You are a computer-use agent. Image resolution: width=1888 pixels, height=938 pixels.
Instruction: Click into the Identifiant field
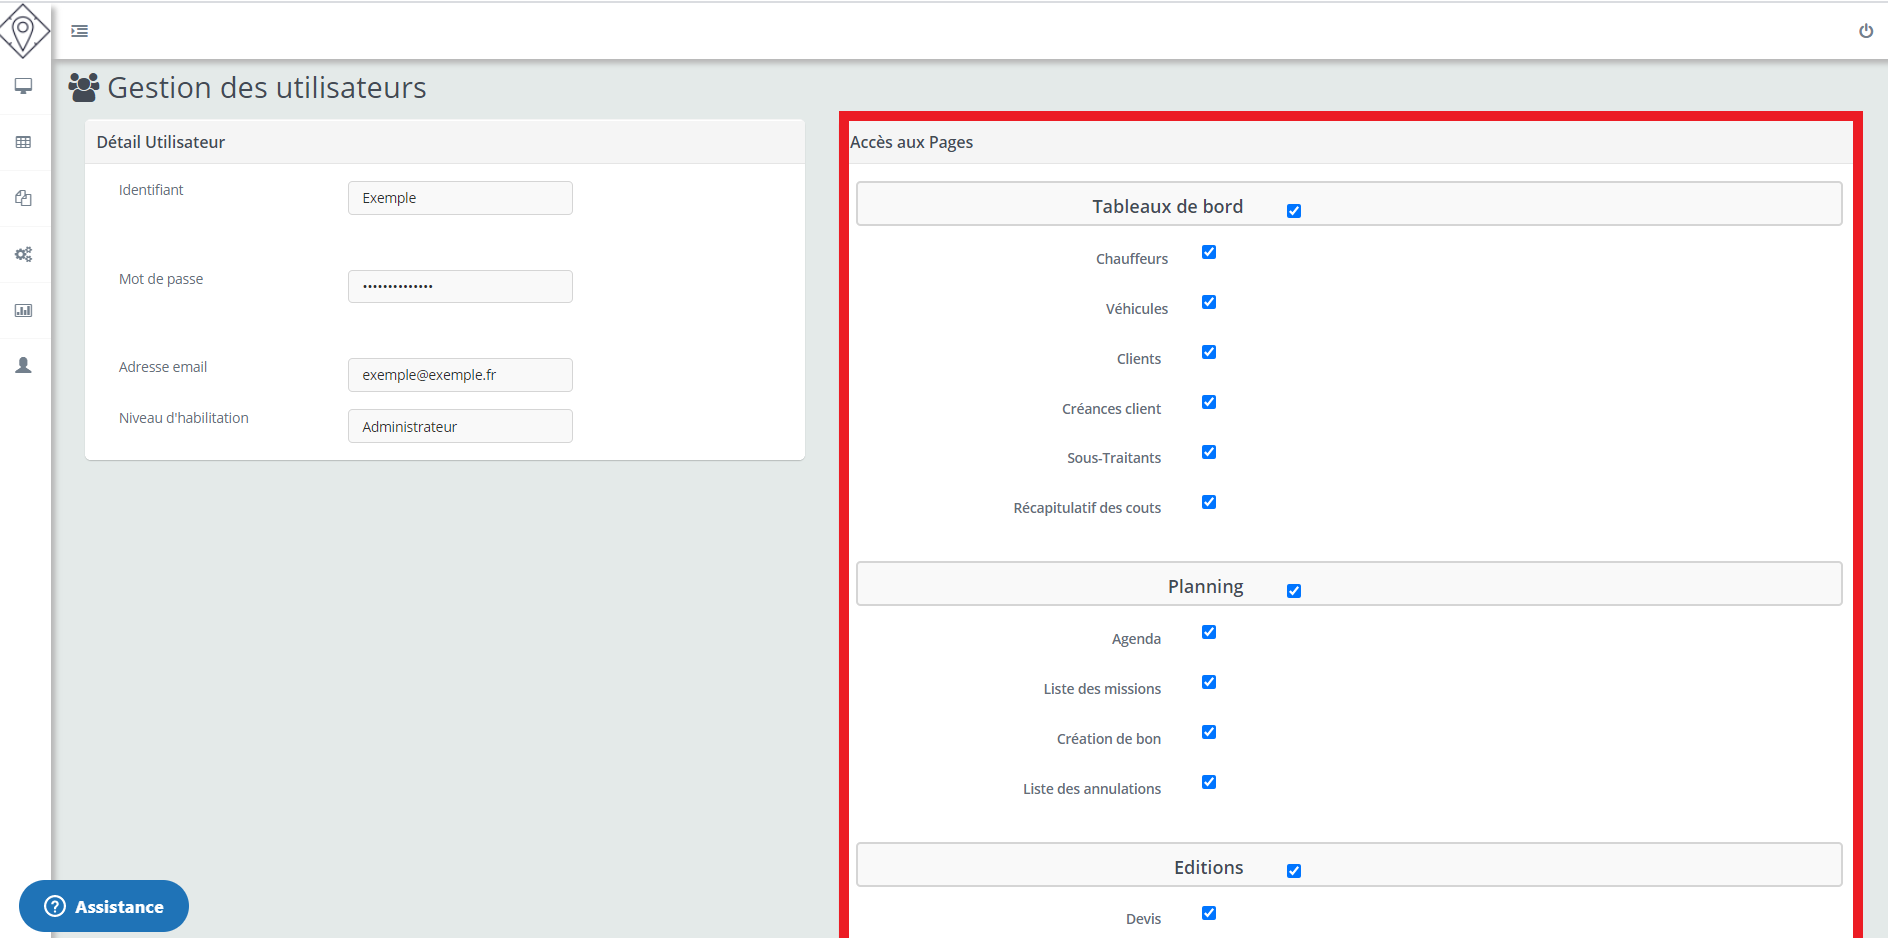click(x=460, y=198)
